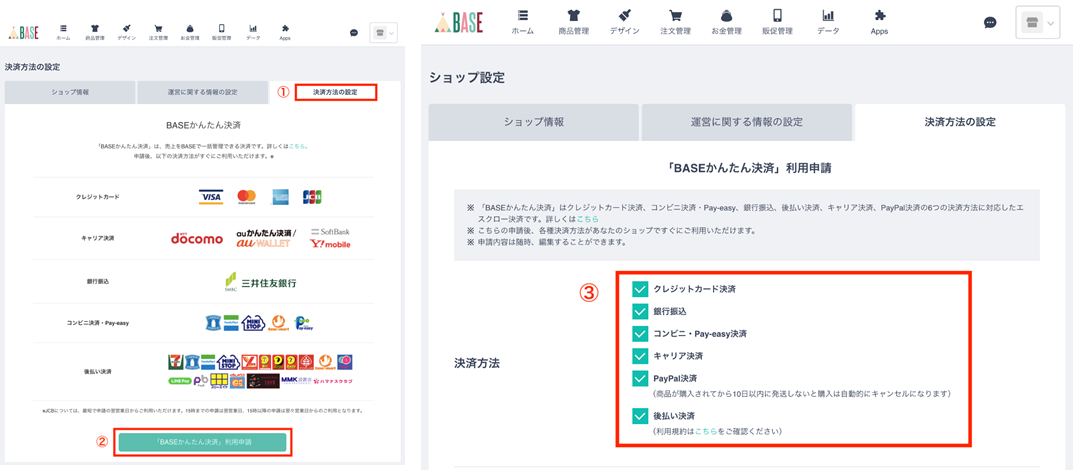Expand shop account dropdown in right header
The image size is (1073, 470).
tap(1038, 23)
